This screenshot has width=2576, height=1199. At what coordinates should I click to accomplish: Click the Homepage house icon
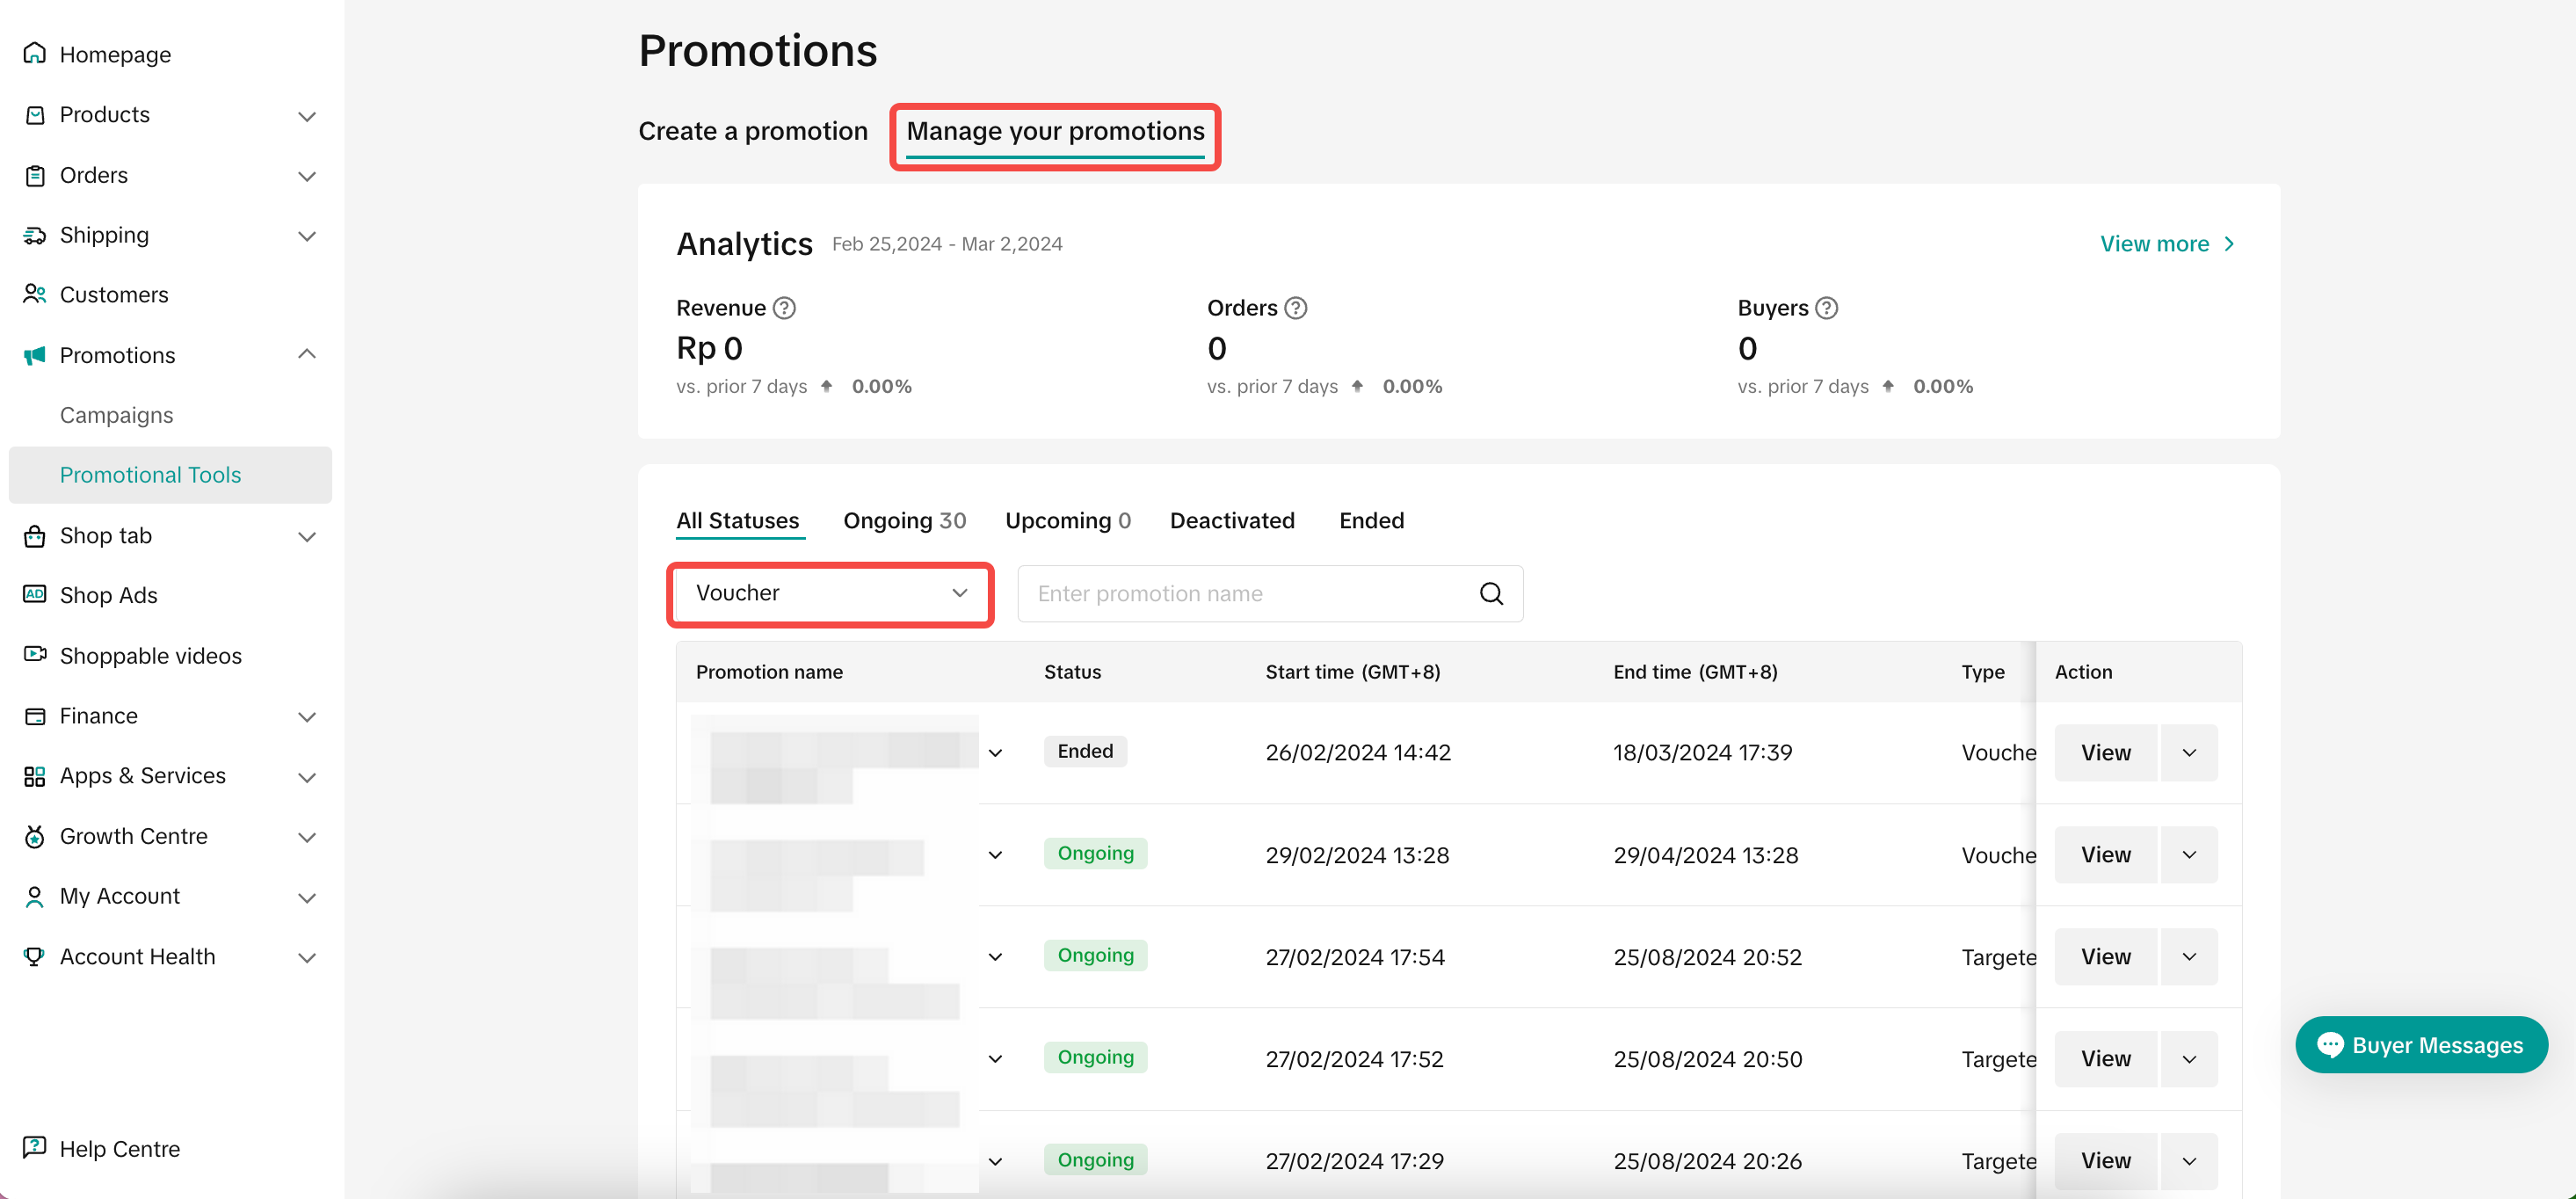pyautogui.click(x=35, y=53)
